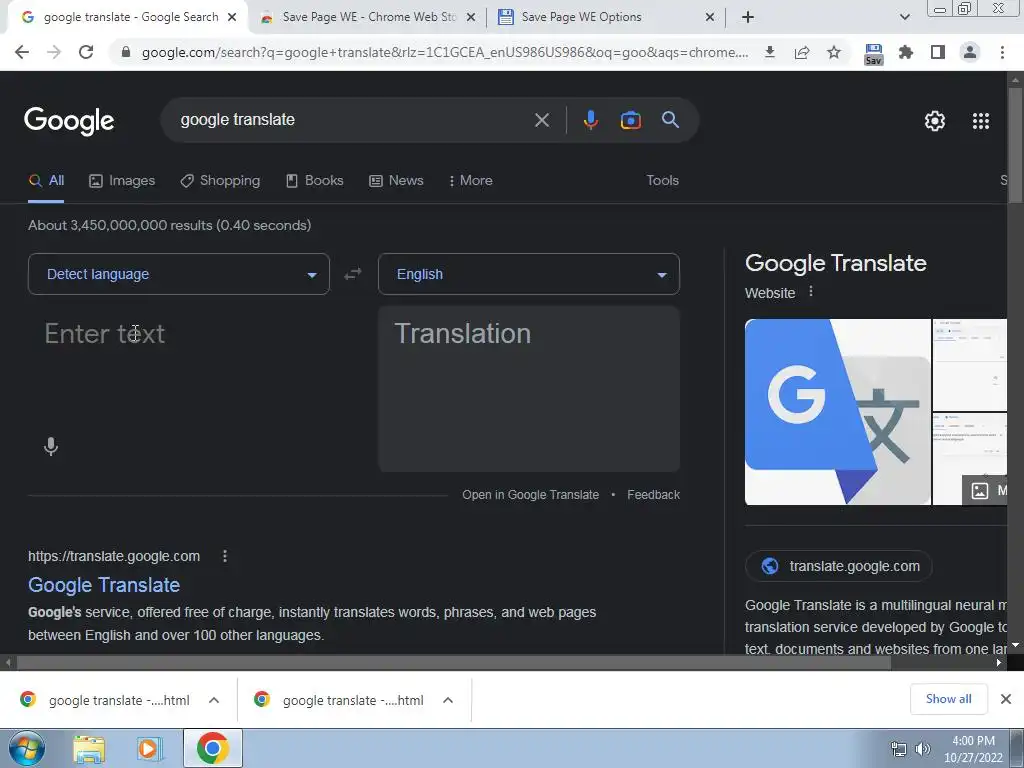Open the Google apps grid
The height and width of the screenshot is (768, 1024).
[980, 121]
